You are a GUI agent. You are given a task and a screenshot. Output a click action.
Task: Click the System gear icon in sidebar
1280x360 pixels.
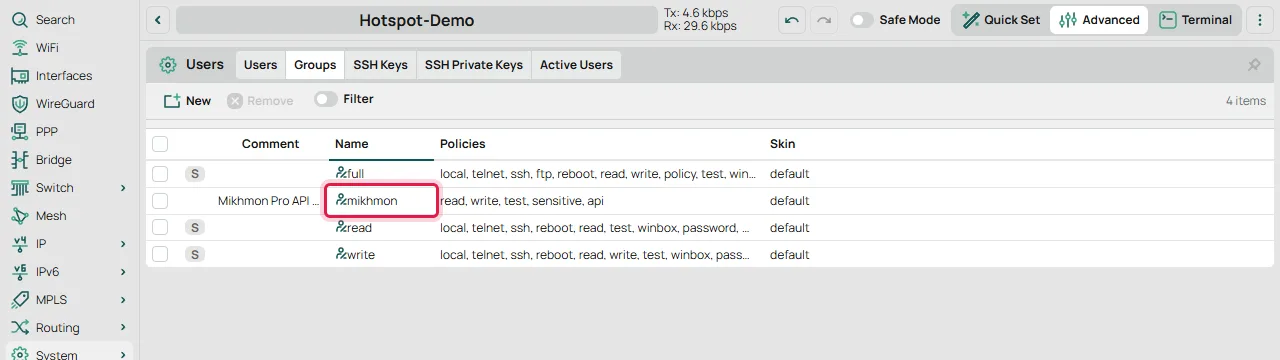tap(19, 354)
